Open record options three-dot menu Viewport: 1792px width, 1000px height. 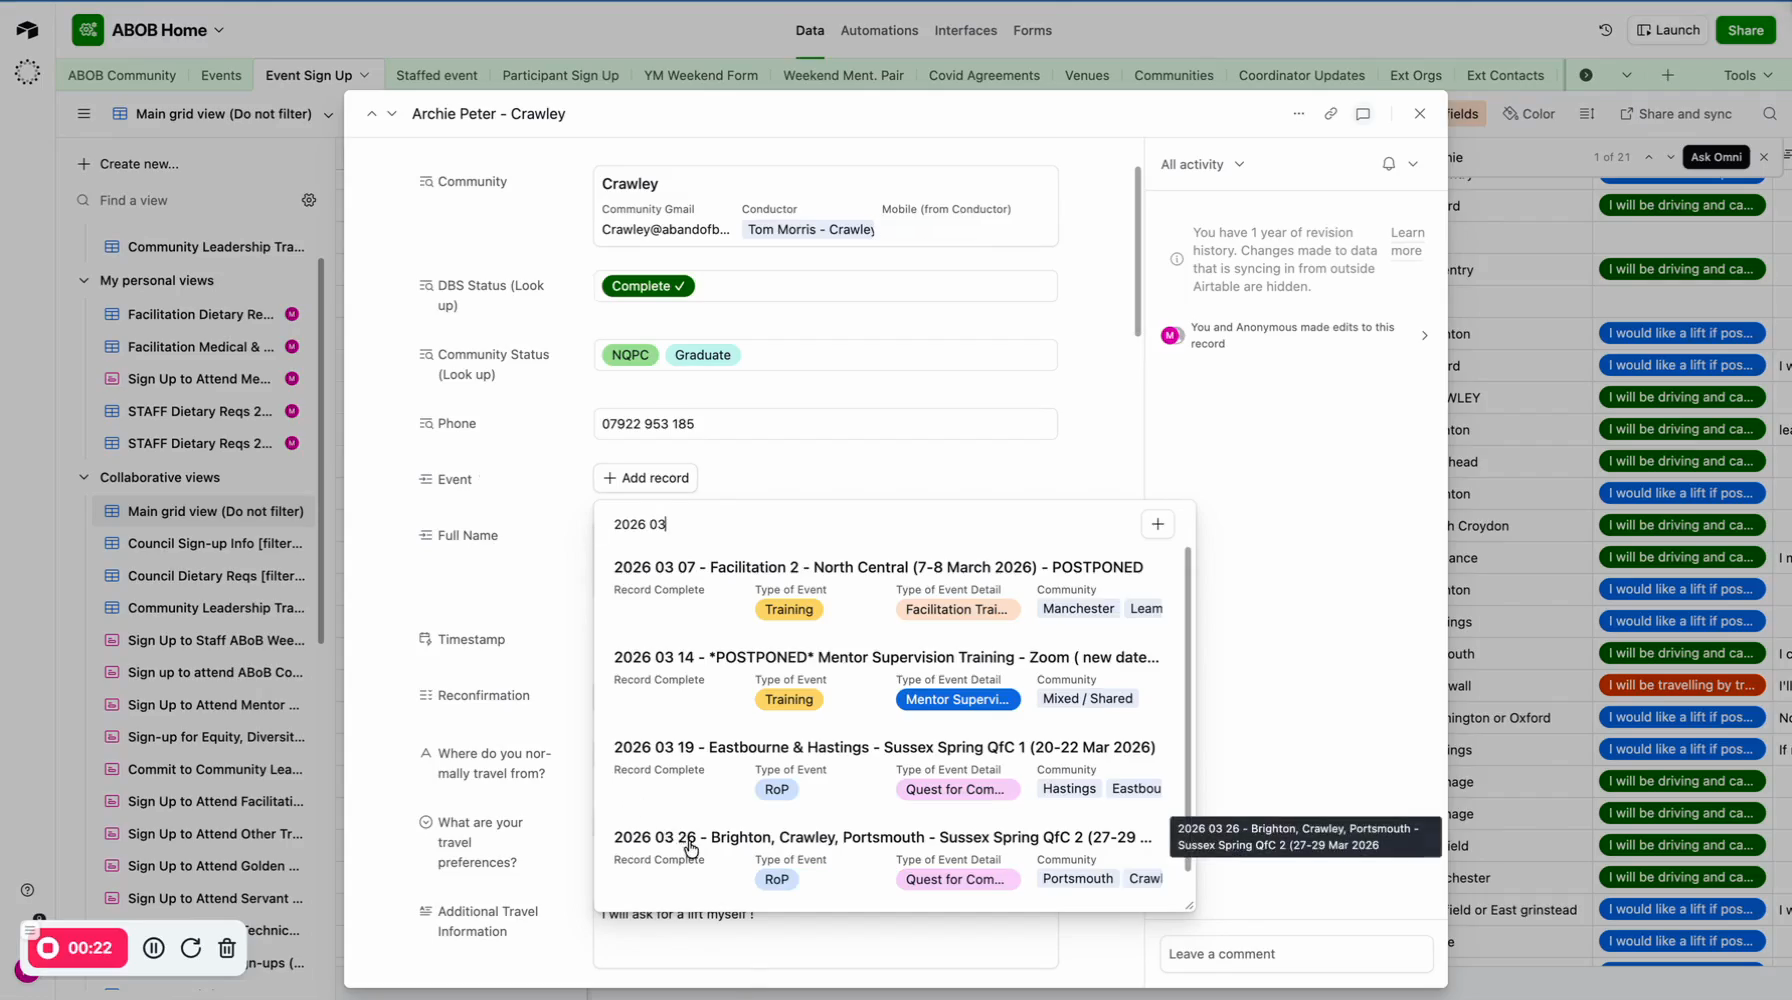tap(1298, 114)
